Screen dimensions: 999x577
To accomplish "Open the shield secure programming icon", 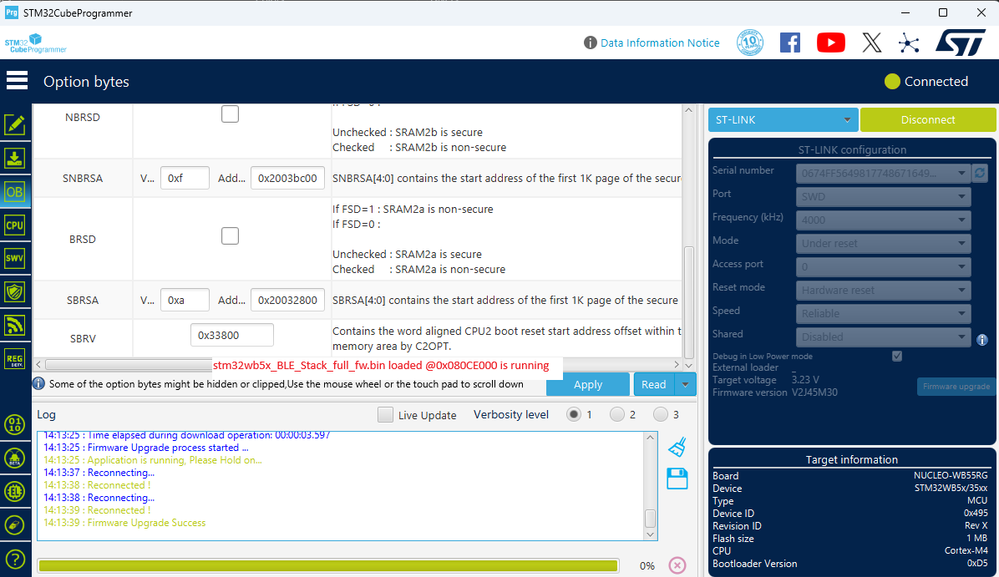I will coord(15,292).
